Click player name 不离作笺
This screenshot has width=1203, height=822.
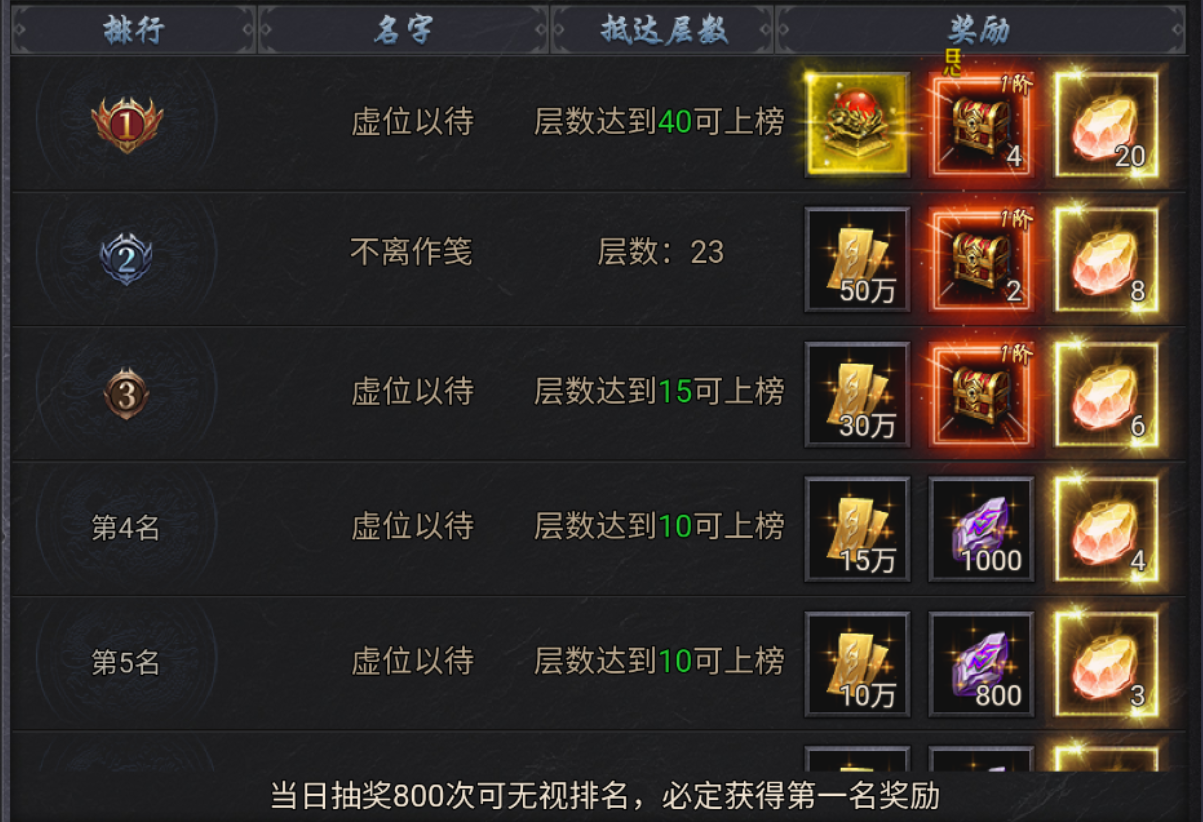pyautogui.click(x=411, y=252)
